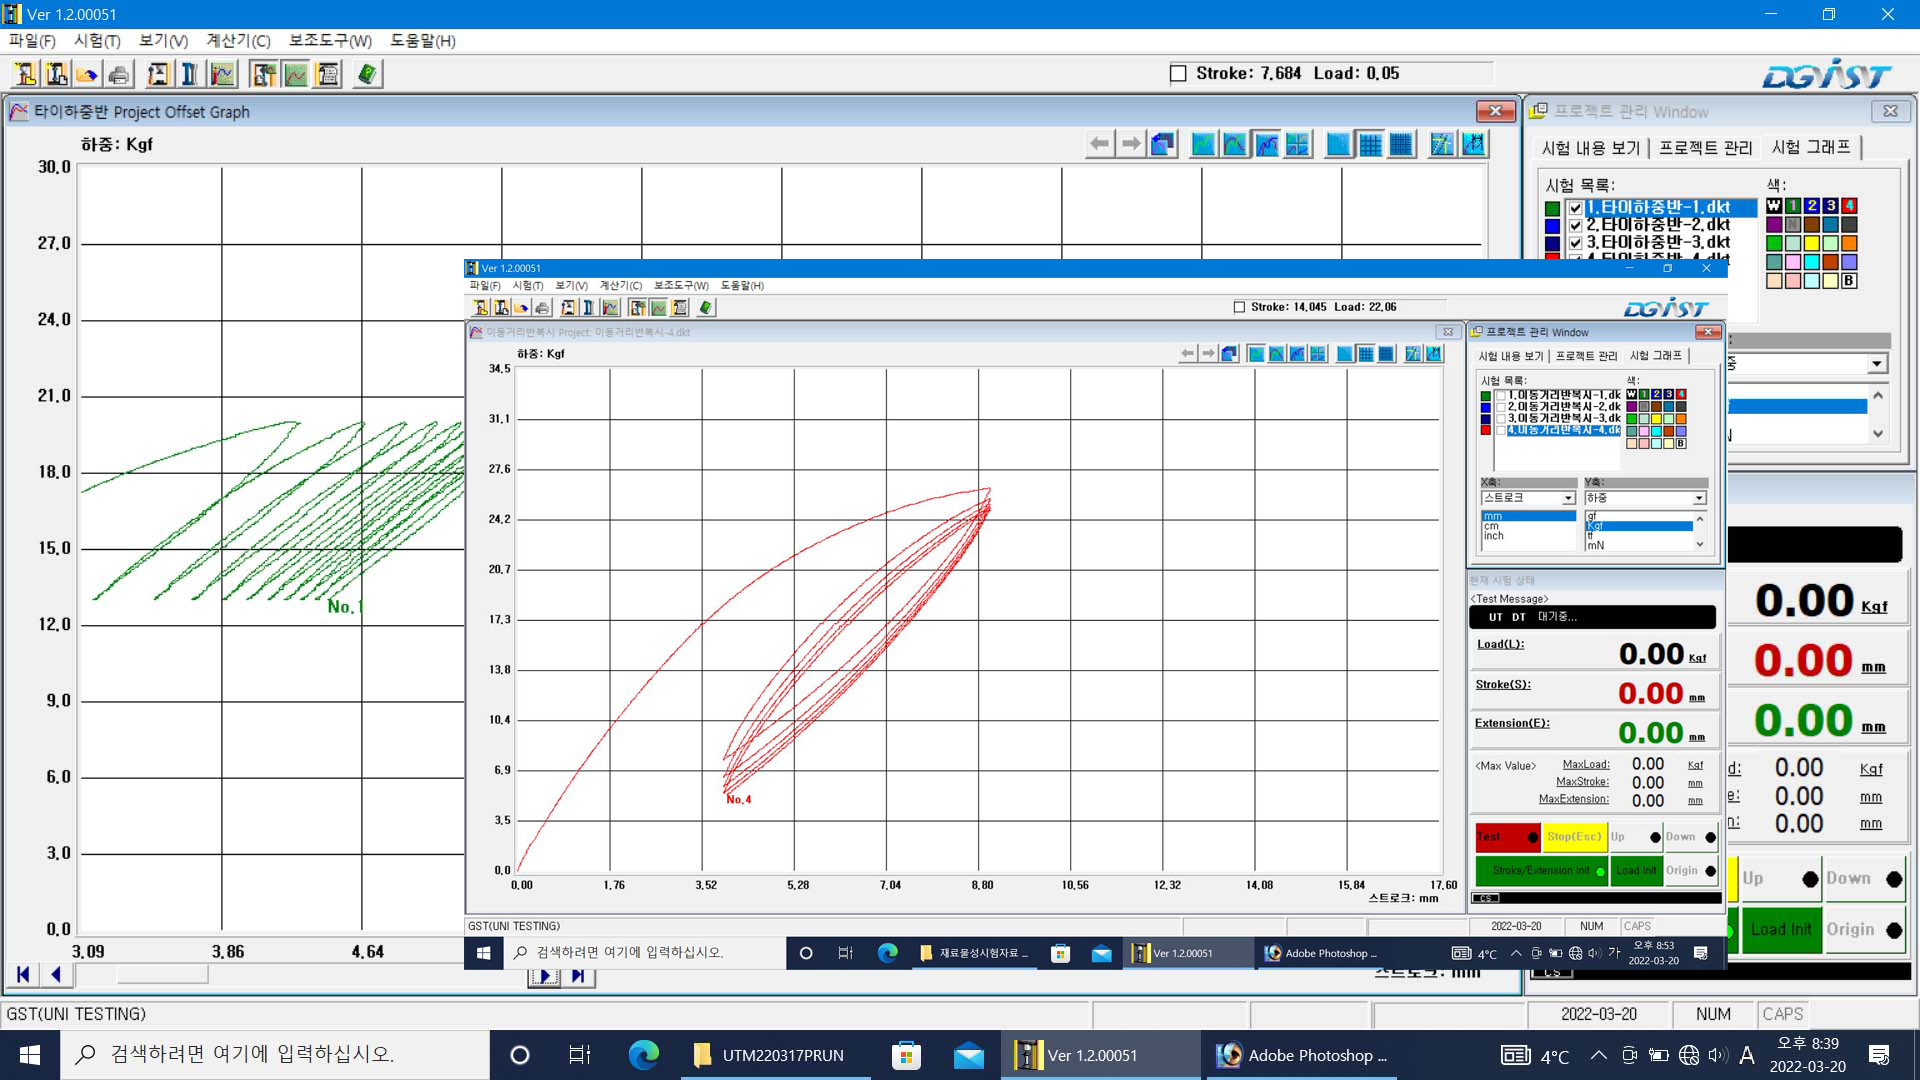Viewport: 1920px width, 1080px height.
Task: Click the large Down button in the back window
Action: pos(1864,879)
